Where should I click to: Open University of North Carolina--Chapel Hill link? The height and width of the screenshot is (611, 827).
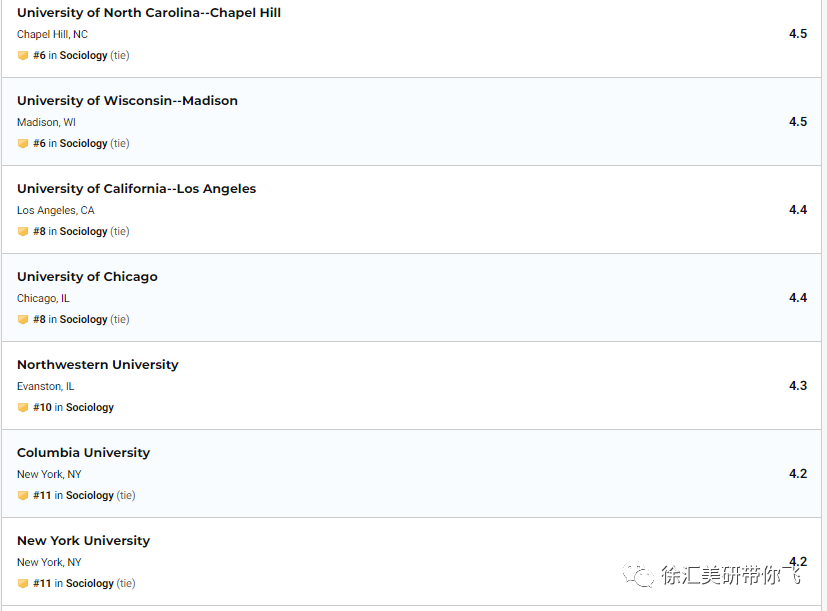pyautogui.click(x=149, y=13)
